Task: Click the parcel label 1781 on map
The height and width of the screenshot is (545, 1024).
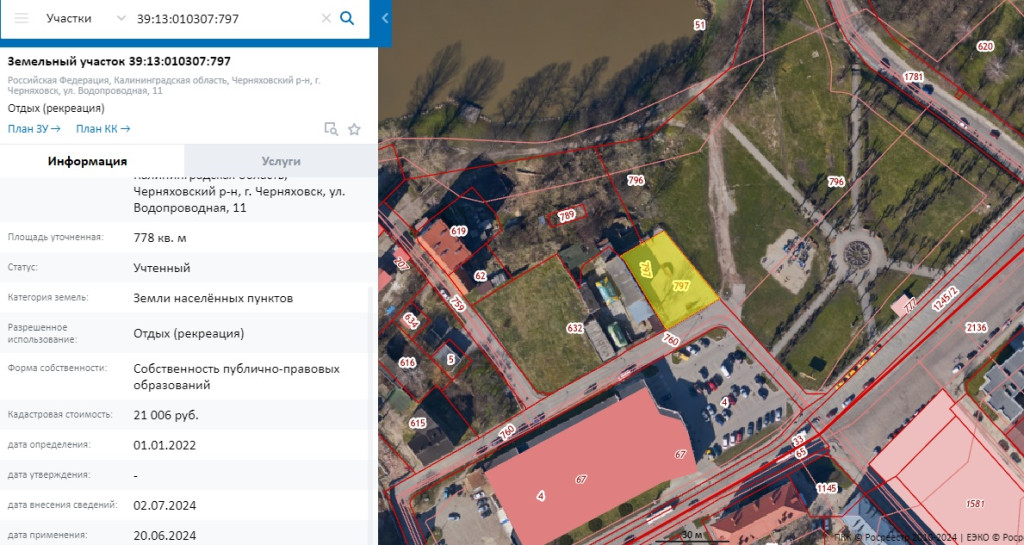Action: [x=912, y=77]
